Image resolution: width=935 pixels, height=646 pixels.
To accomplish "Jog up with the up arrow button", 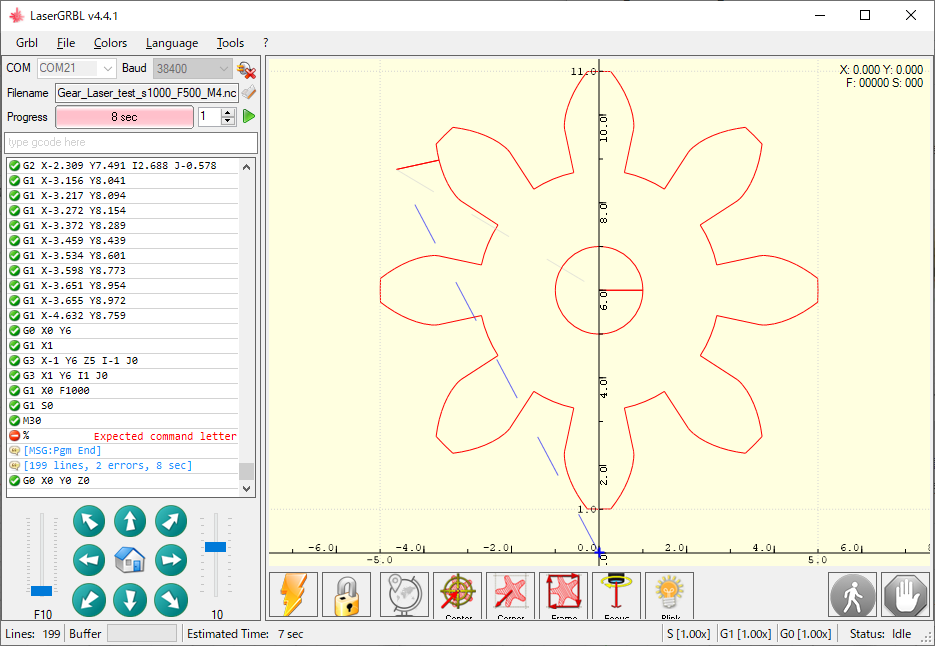I will coord(130,521).
